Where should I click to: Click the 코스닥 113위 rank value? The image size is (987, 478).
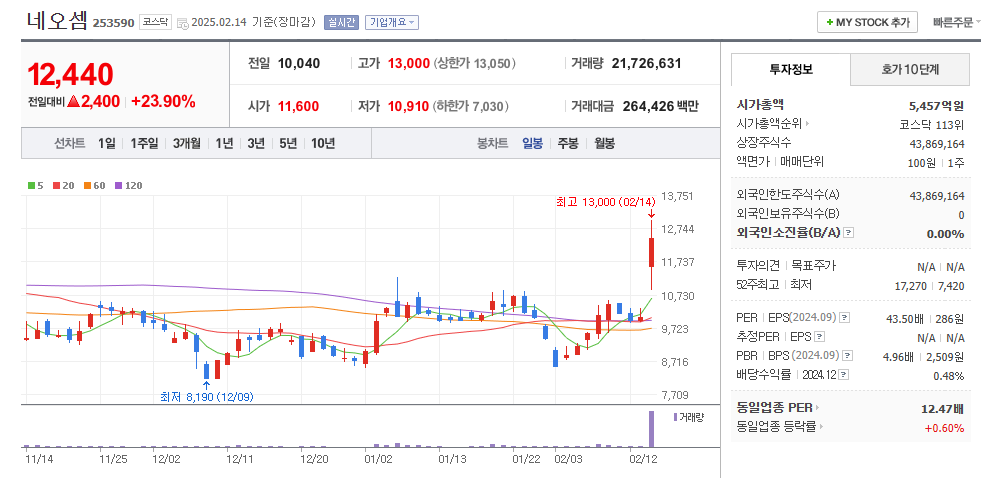(932, 124)
